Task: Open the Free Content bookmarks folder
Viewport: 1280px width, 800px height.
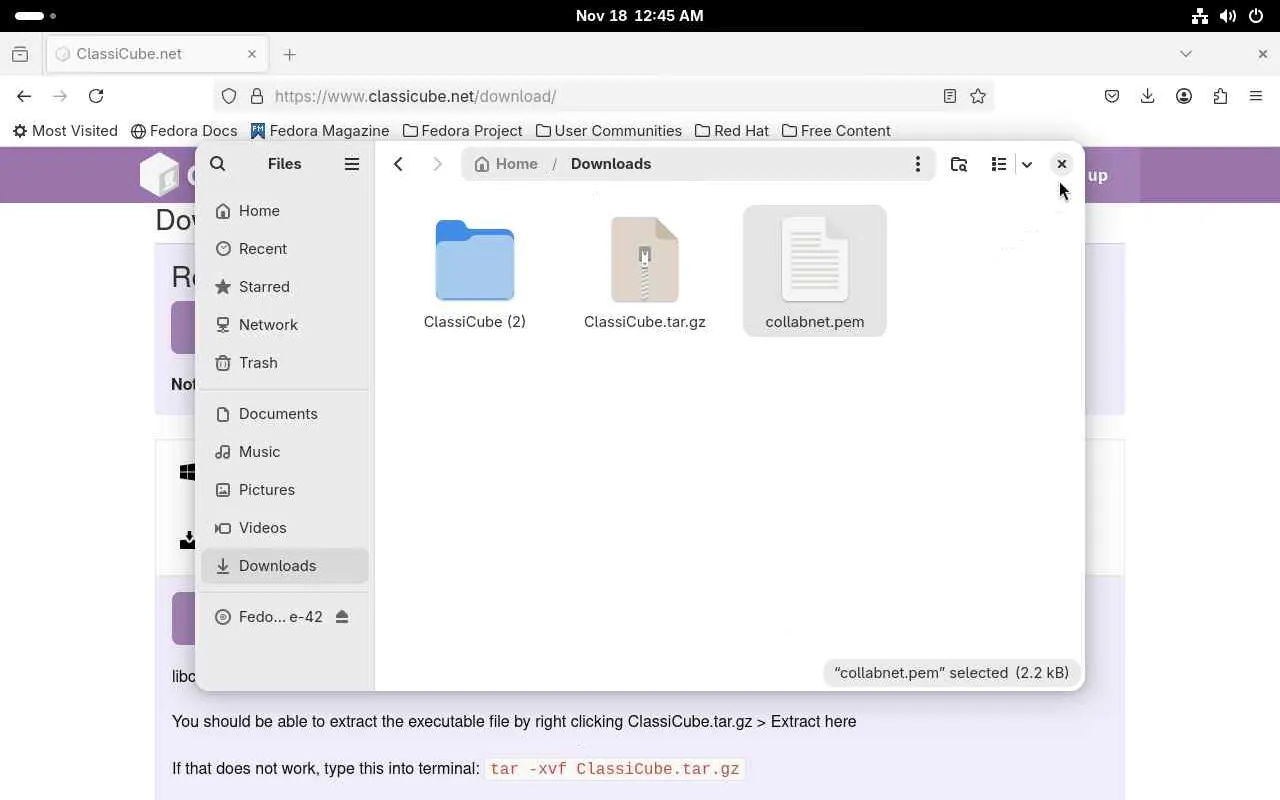Action: (x=836, y=131)
